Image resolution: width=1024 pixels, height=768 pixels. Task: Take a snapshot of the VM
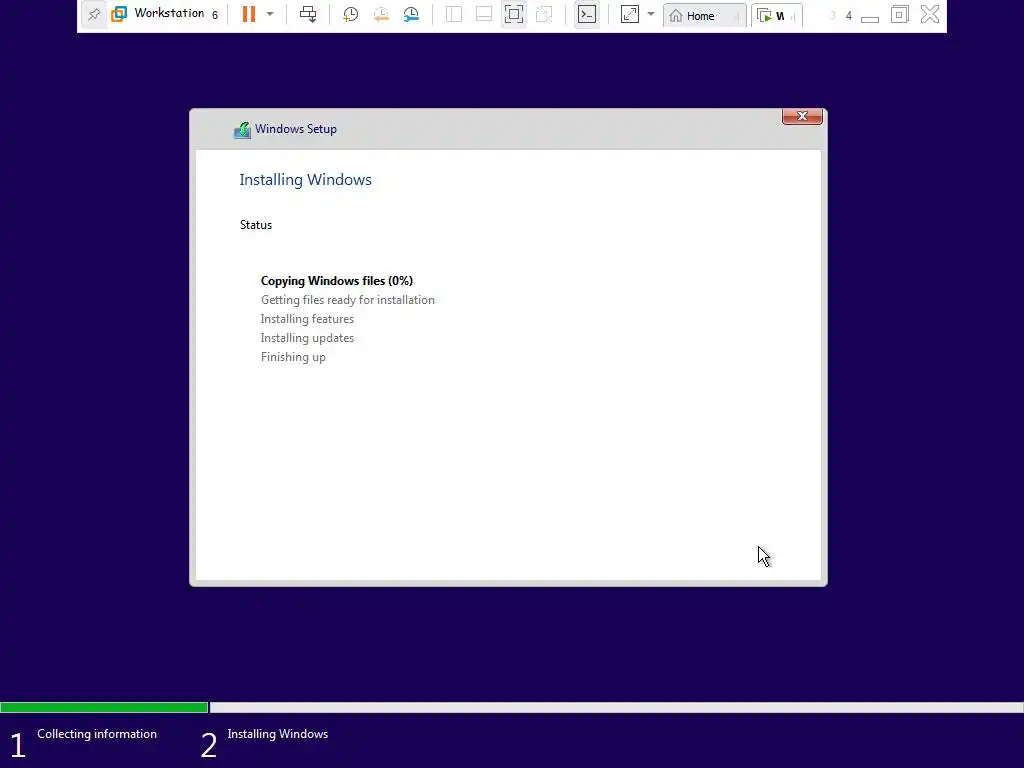351,14
